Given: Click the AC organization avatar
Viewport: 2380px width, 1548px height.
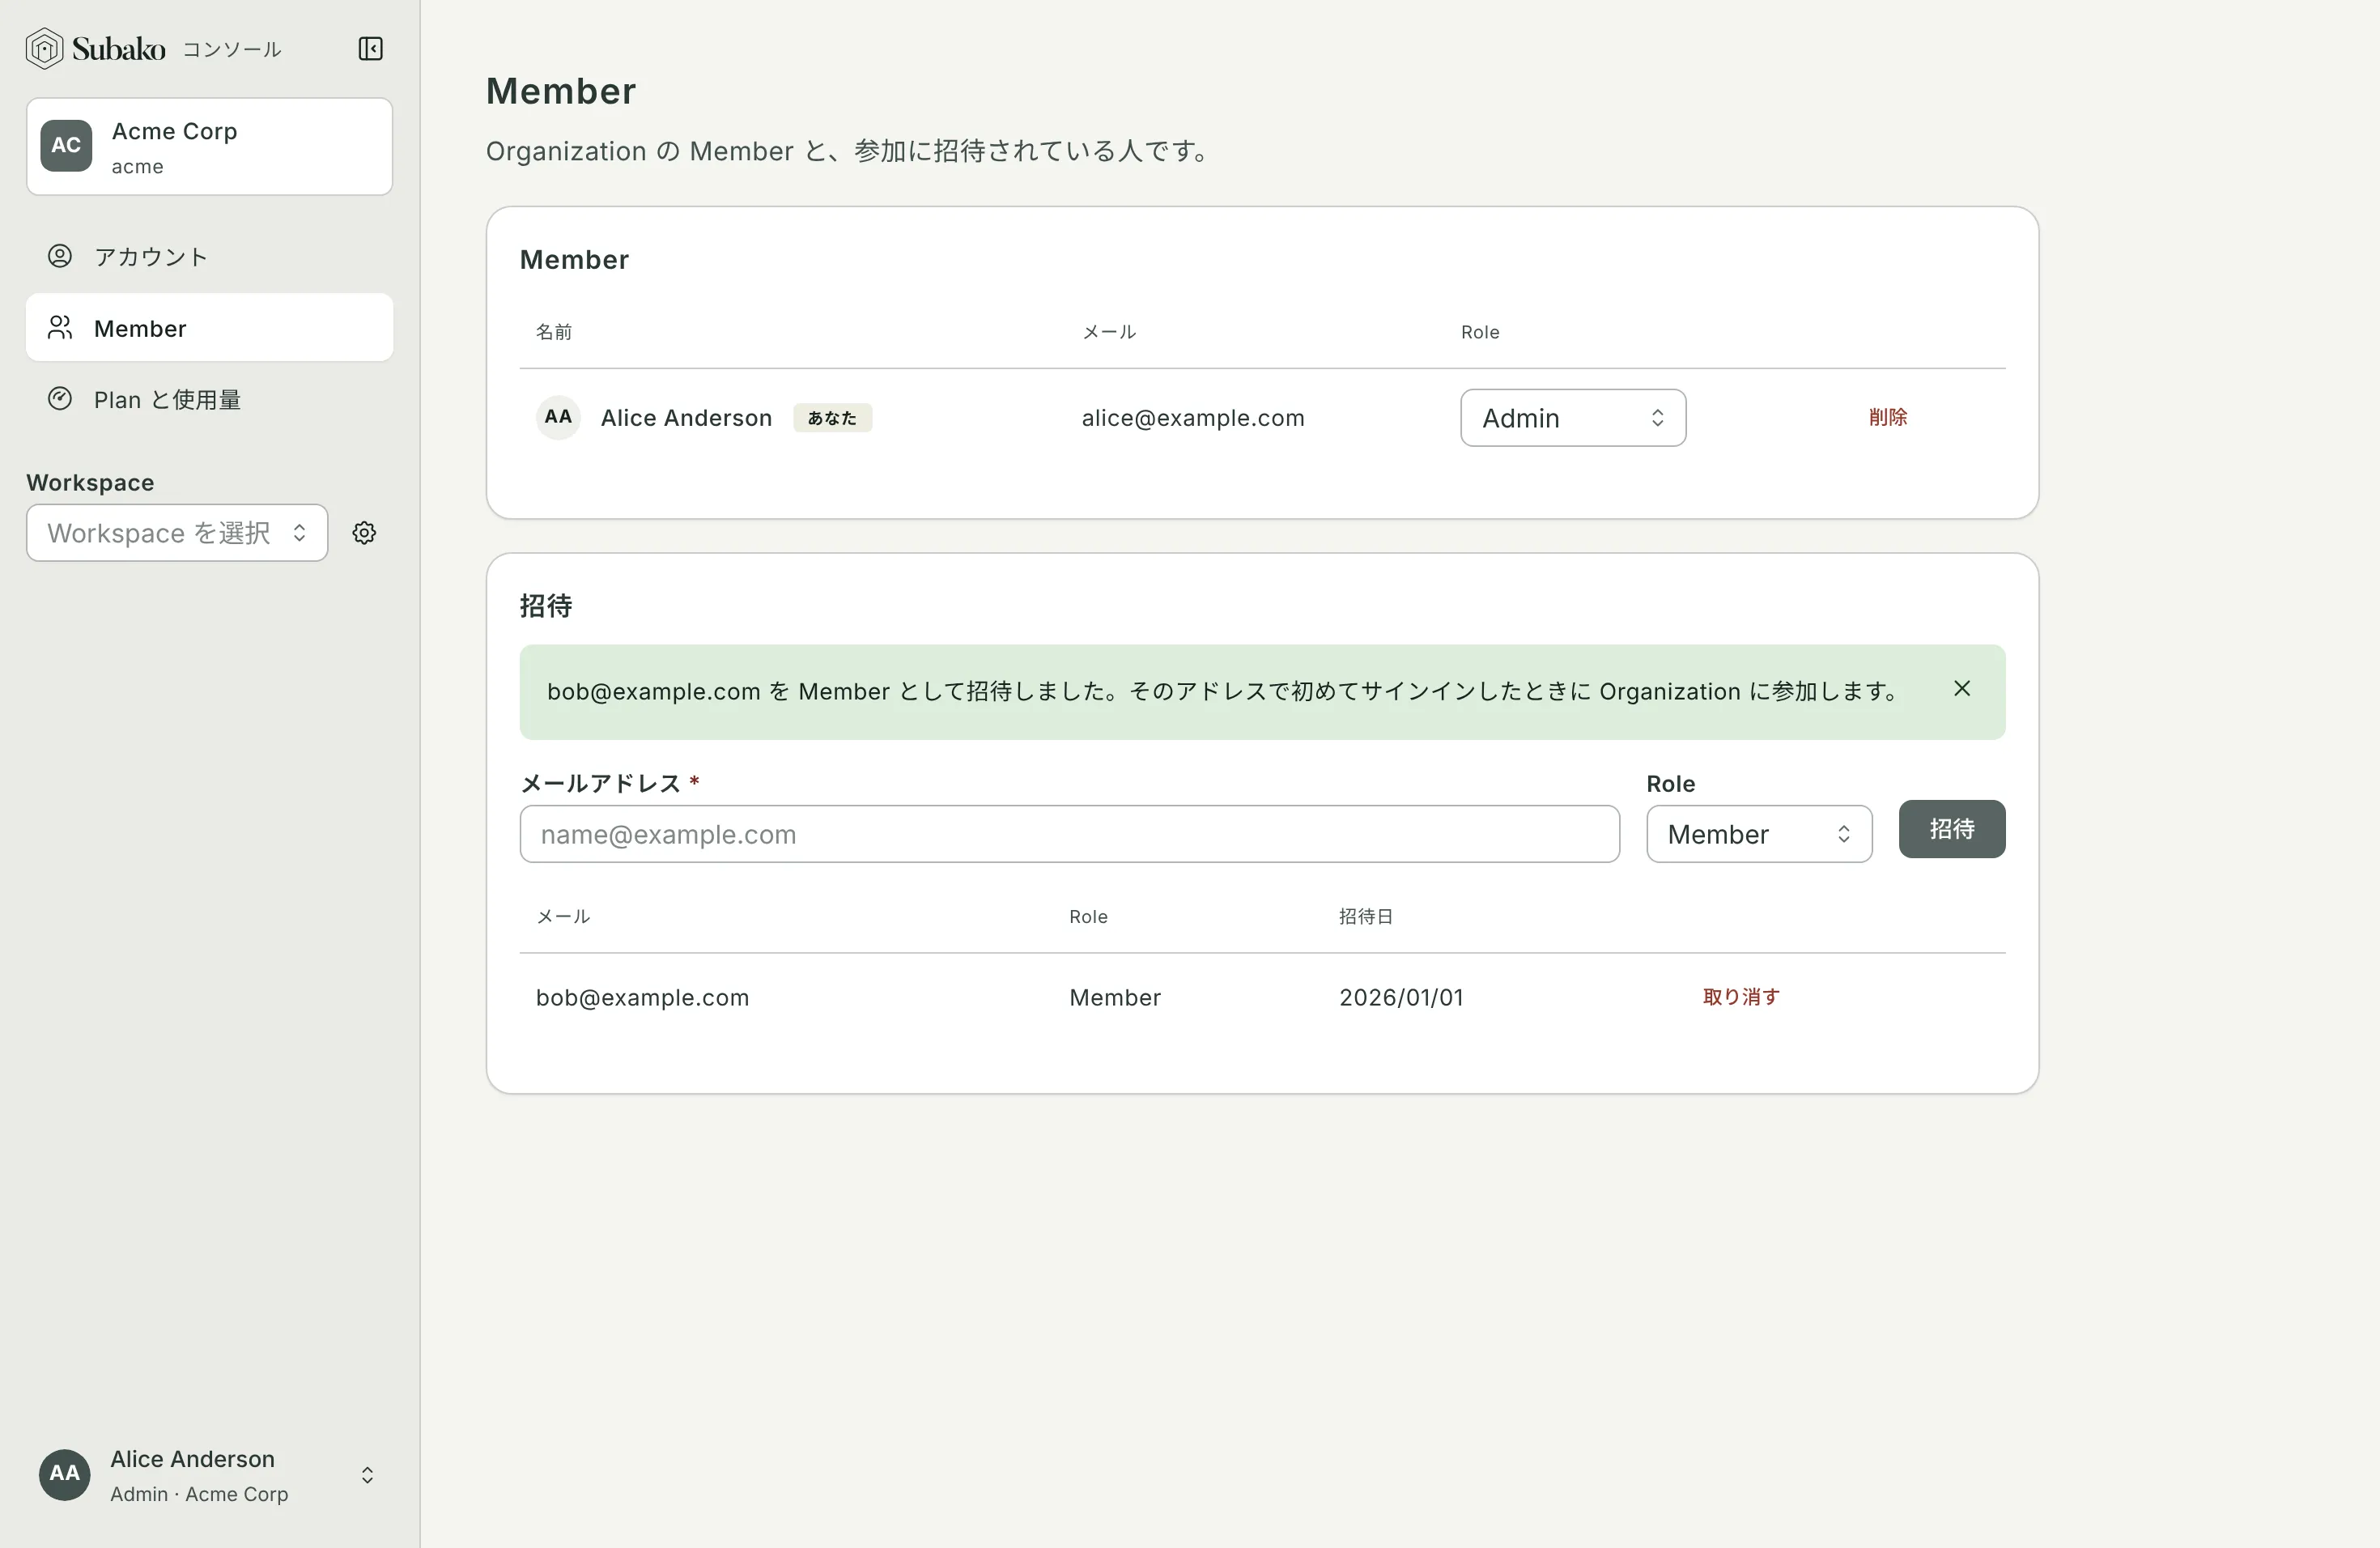Looking at the screenshot, I should coord(66,146).
